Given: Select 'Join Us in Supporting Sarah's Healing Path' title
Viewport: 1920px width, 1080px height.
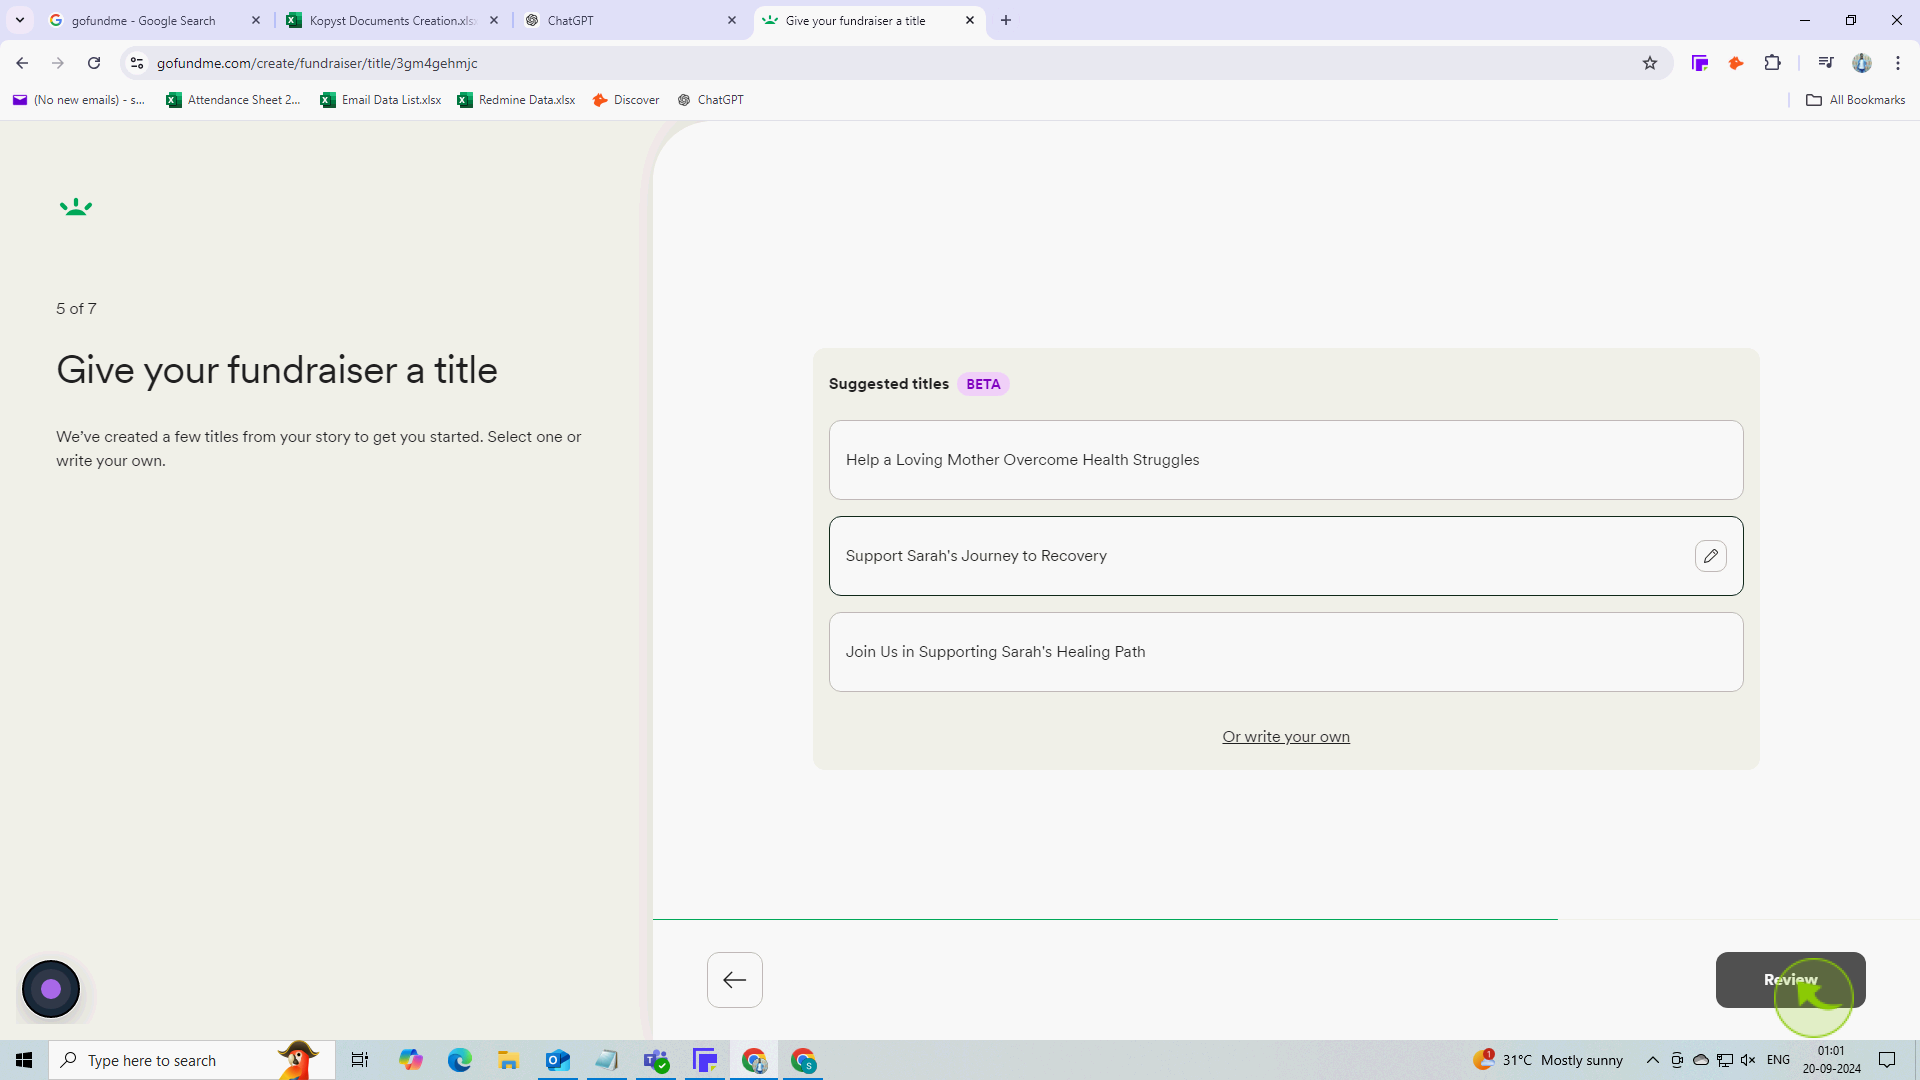Looking at the screenshot, I should tap(1286, 651).
